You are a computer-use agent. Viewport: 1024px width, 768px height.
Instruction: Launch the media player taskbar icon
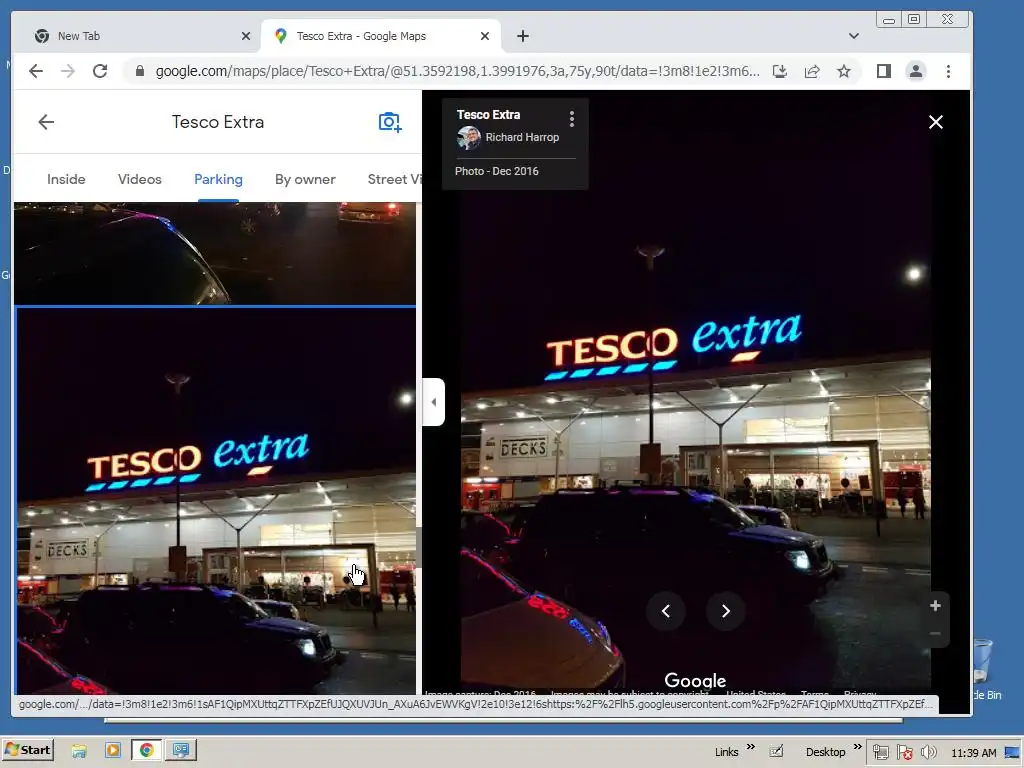pos(113,750)
